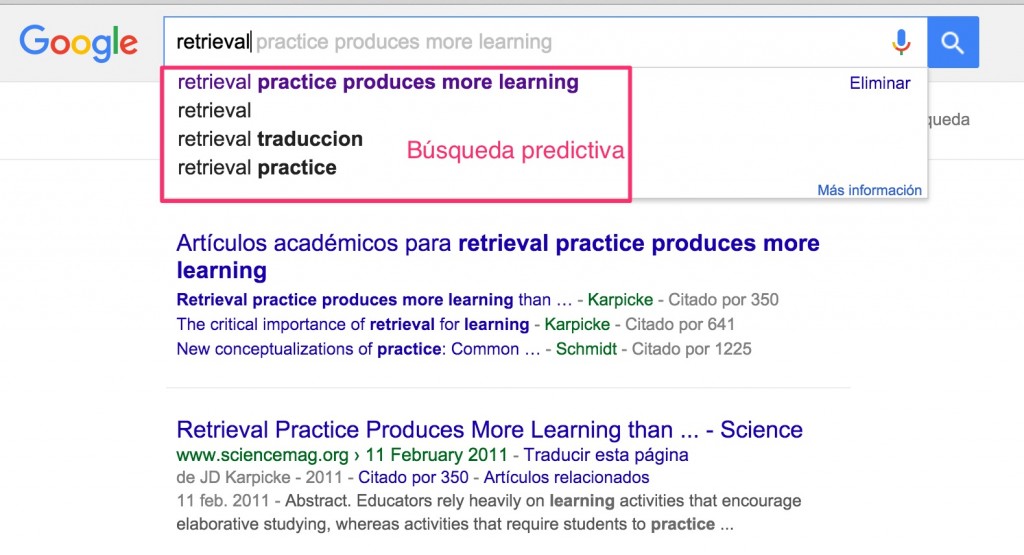Click "Traducir esta página" link

[606, 455]
